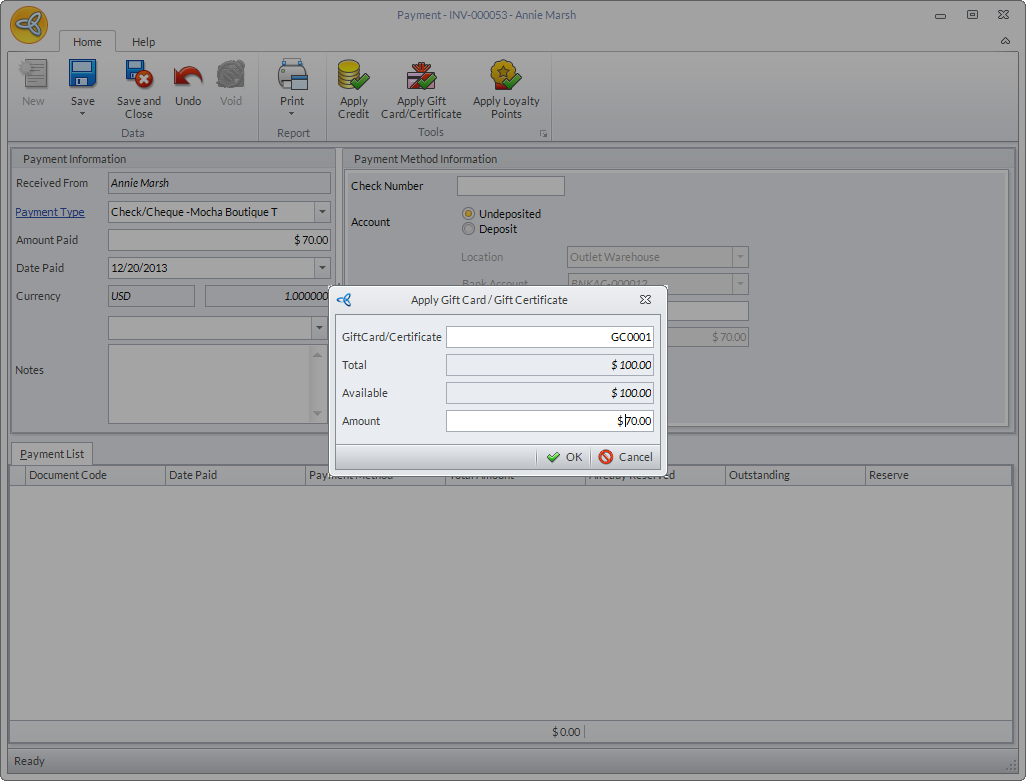Click the round application logo button
1026x781 pixels.
click(x=29, y=25)
